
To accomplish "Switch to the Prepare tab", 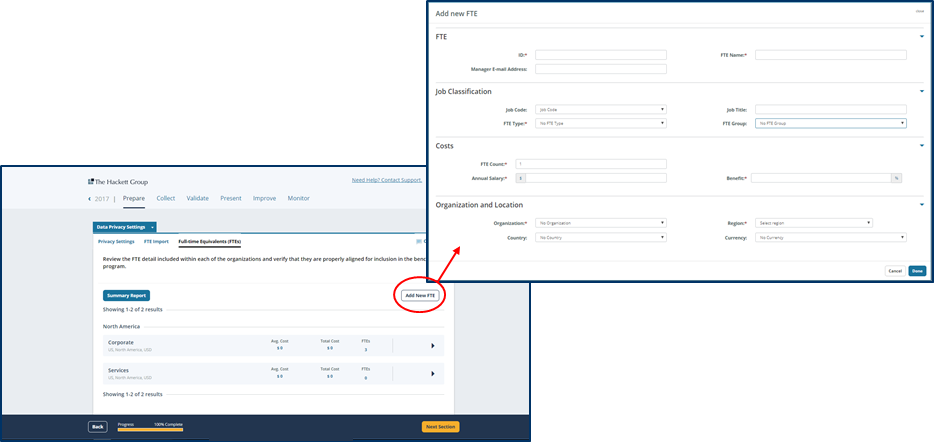I will click(x=134, y=198).
